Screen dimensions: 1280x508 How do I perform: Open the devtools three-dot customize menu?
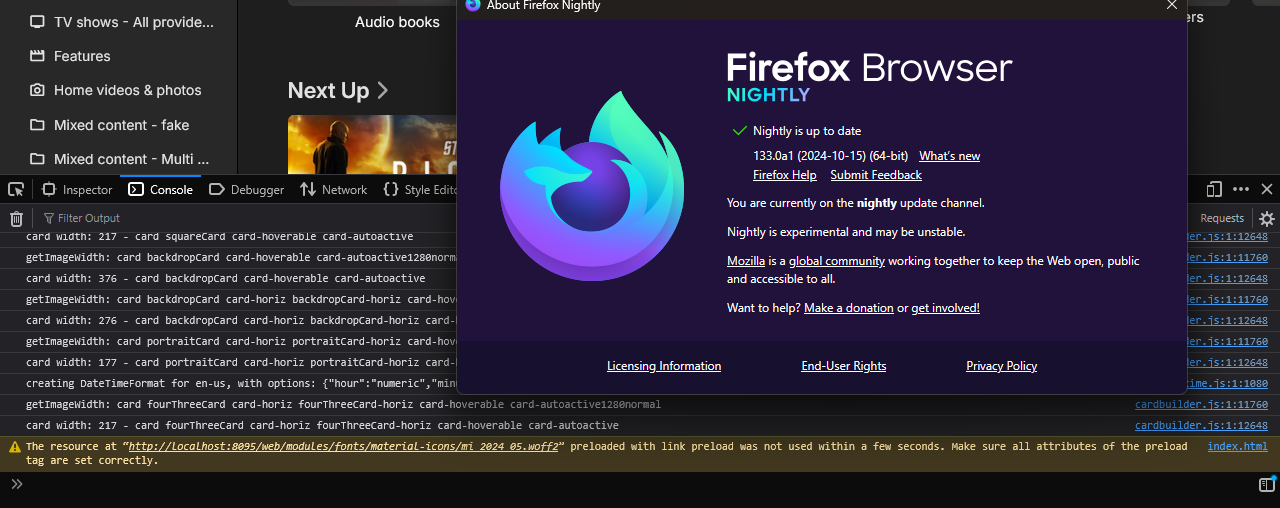[x=1241, y=189]
